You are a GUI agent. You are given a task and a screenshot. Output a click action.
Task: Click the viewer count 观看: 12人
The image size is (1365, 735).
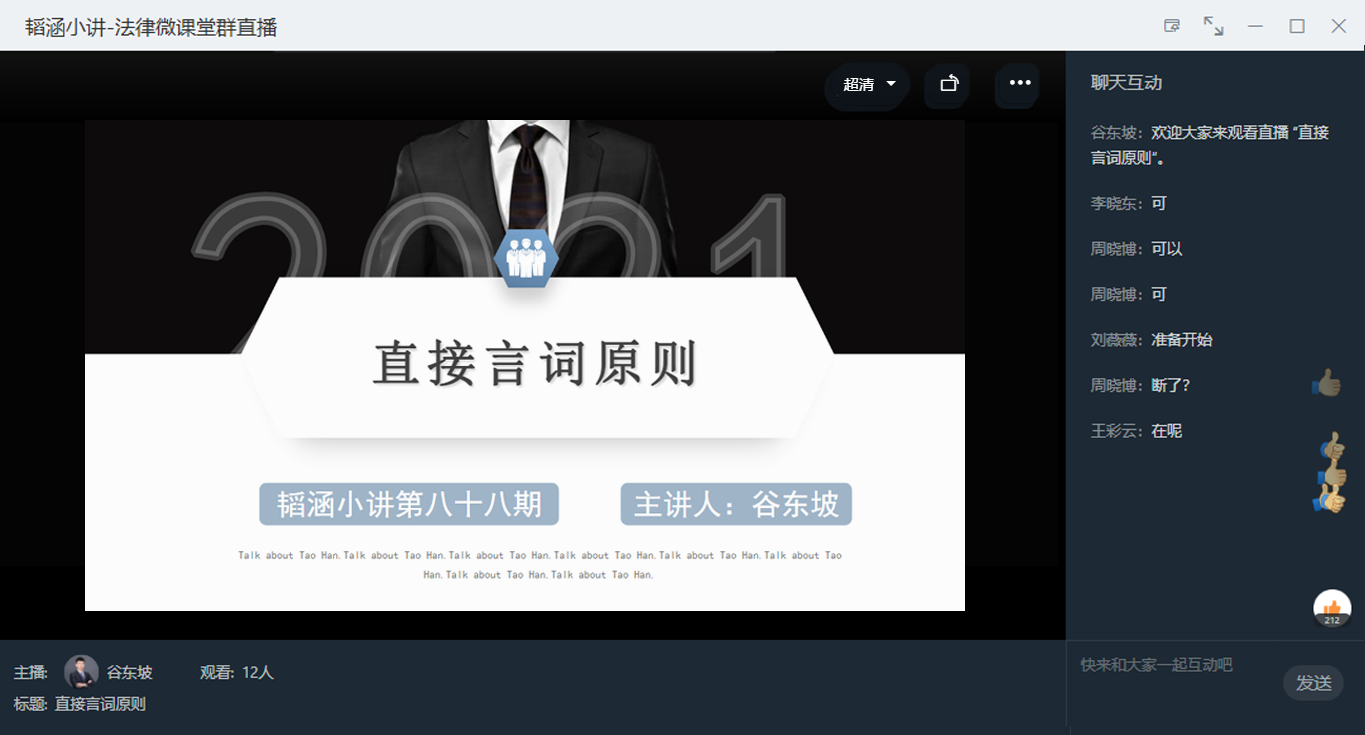pyautogui.click(x=236, y=672)
